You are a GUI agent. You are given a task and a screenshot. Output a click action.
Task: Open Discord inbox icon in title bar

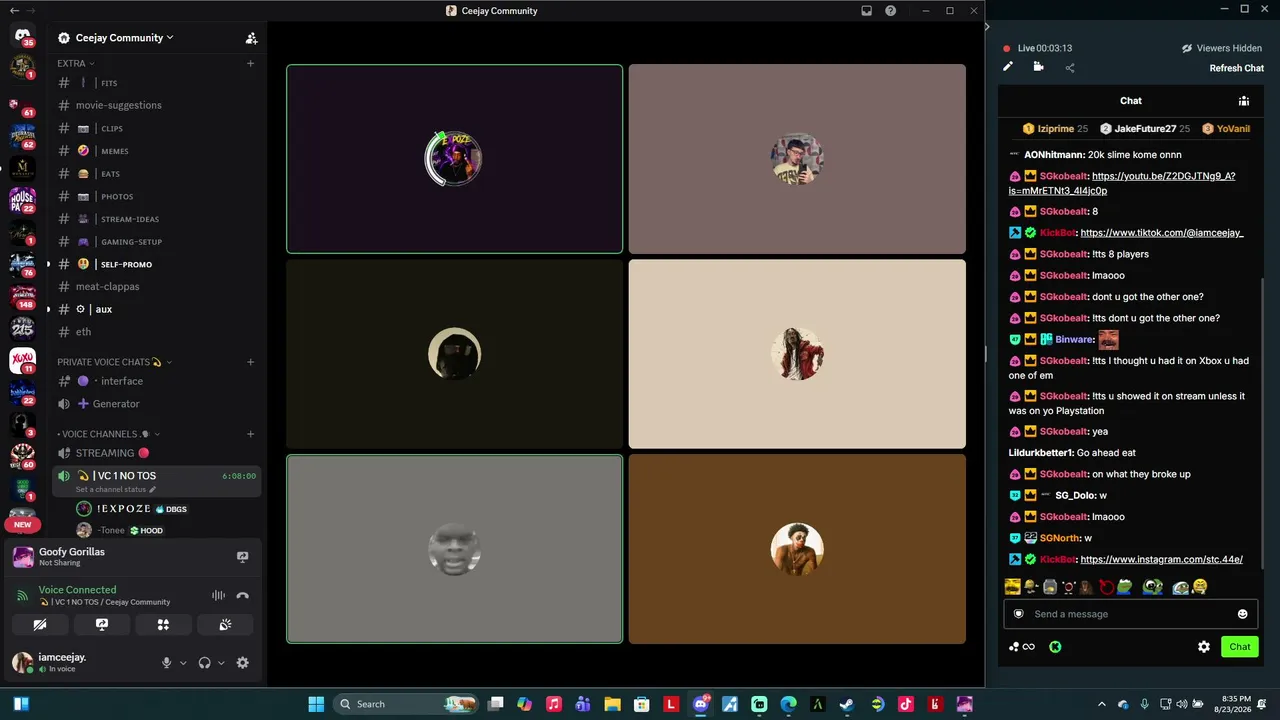pos(866,11)
